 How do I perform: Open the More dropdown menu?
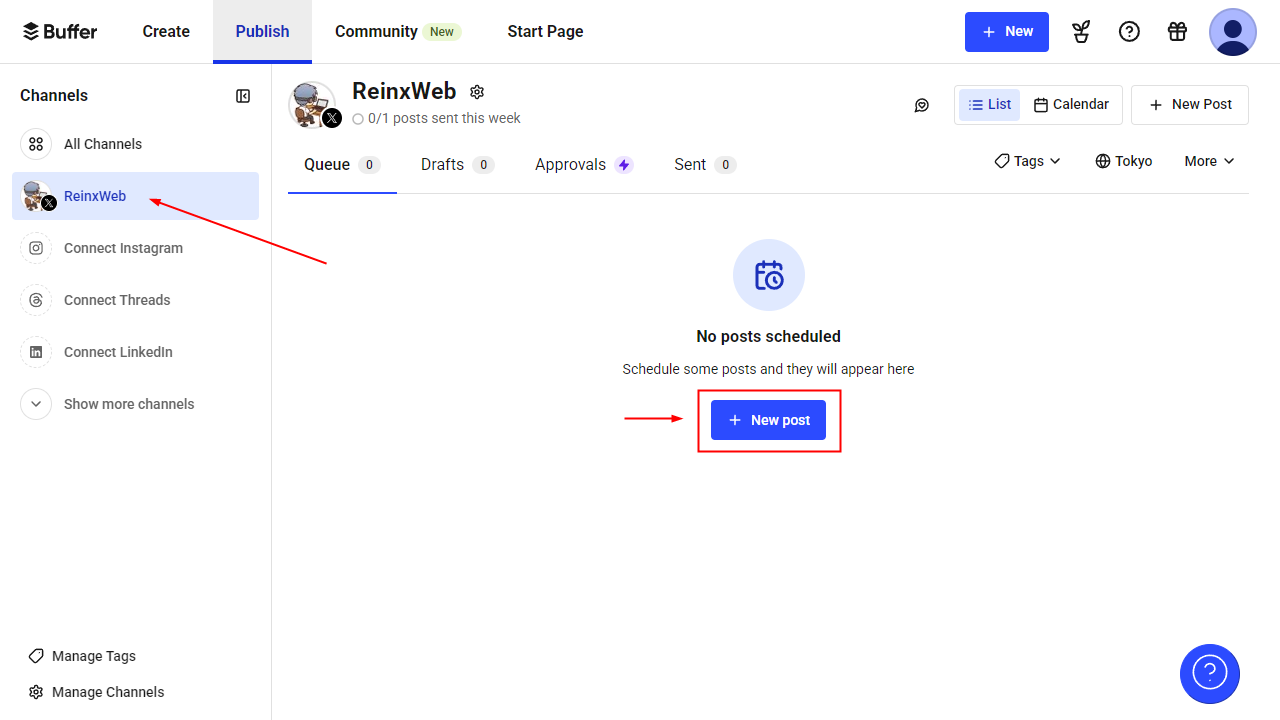[1209, 161]
